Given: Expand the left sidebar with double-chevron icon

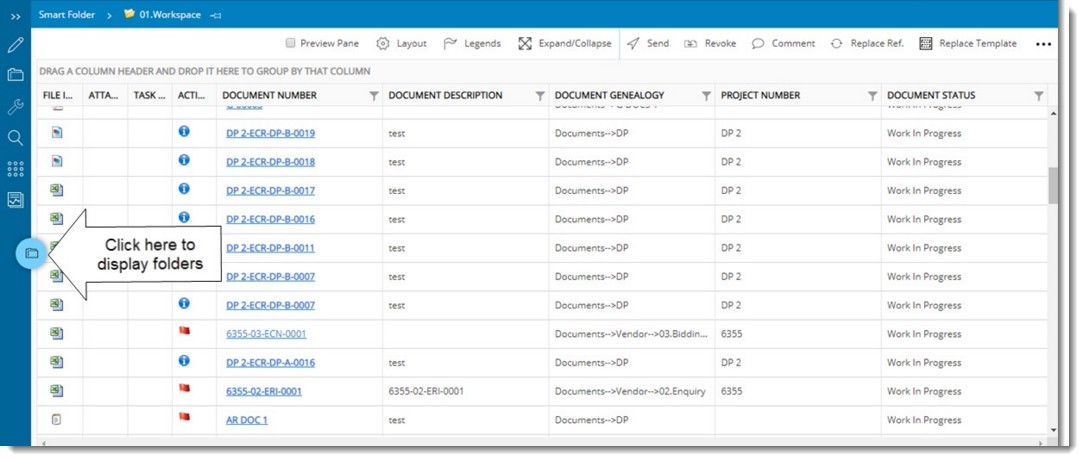Looking at the screenshot, I should [15, 16].
